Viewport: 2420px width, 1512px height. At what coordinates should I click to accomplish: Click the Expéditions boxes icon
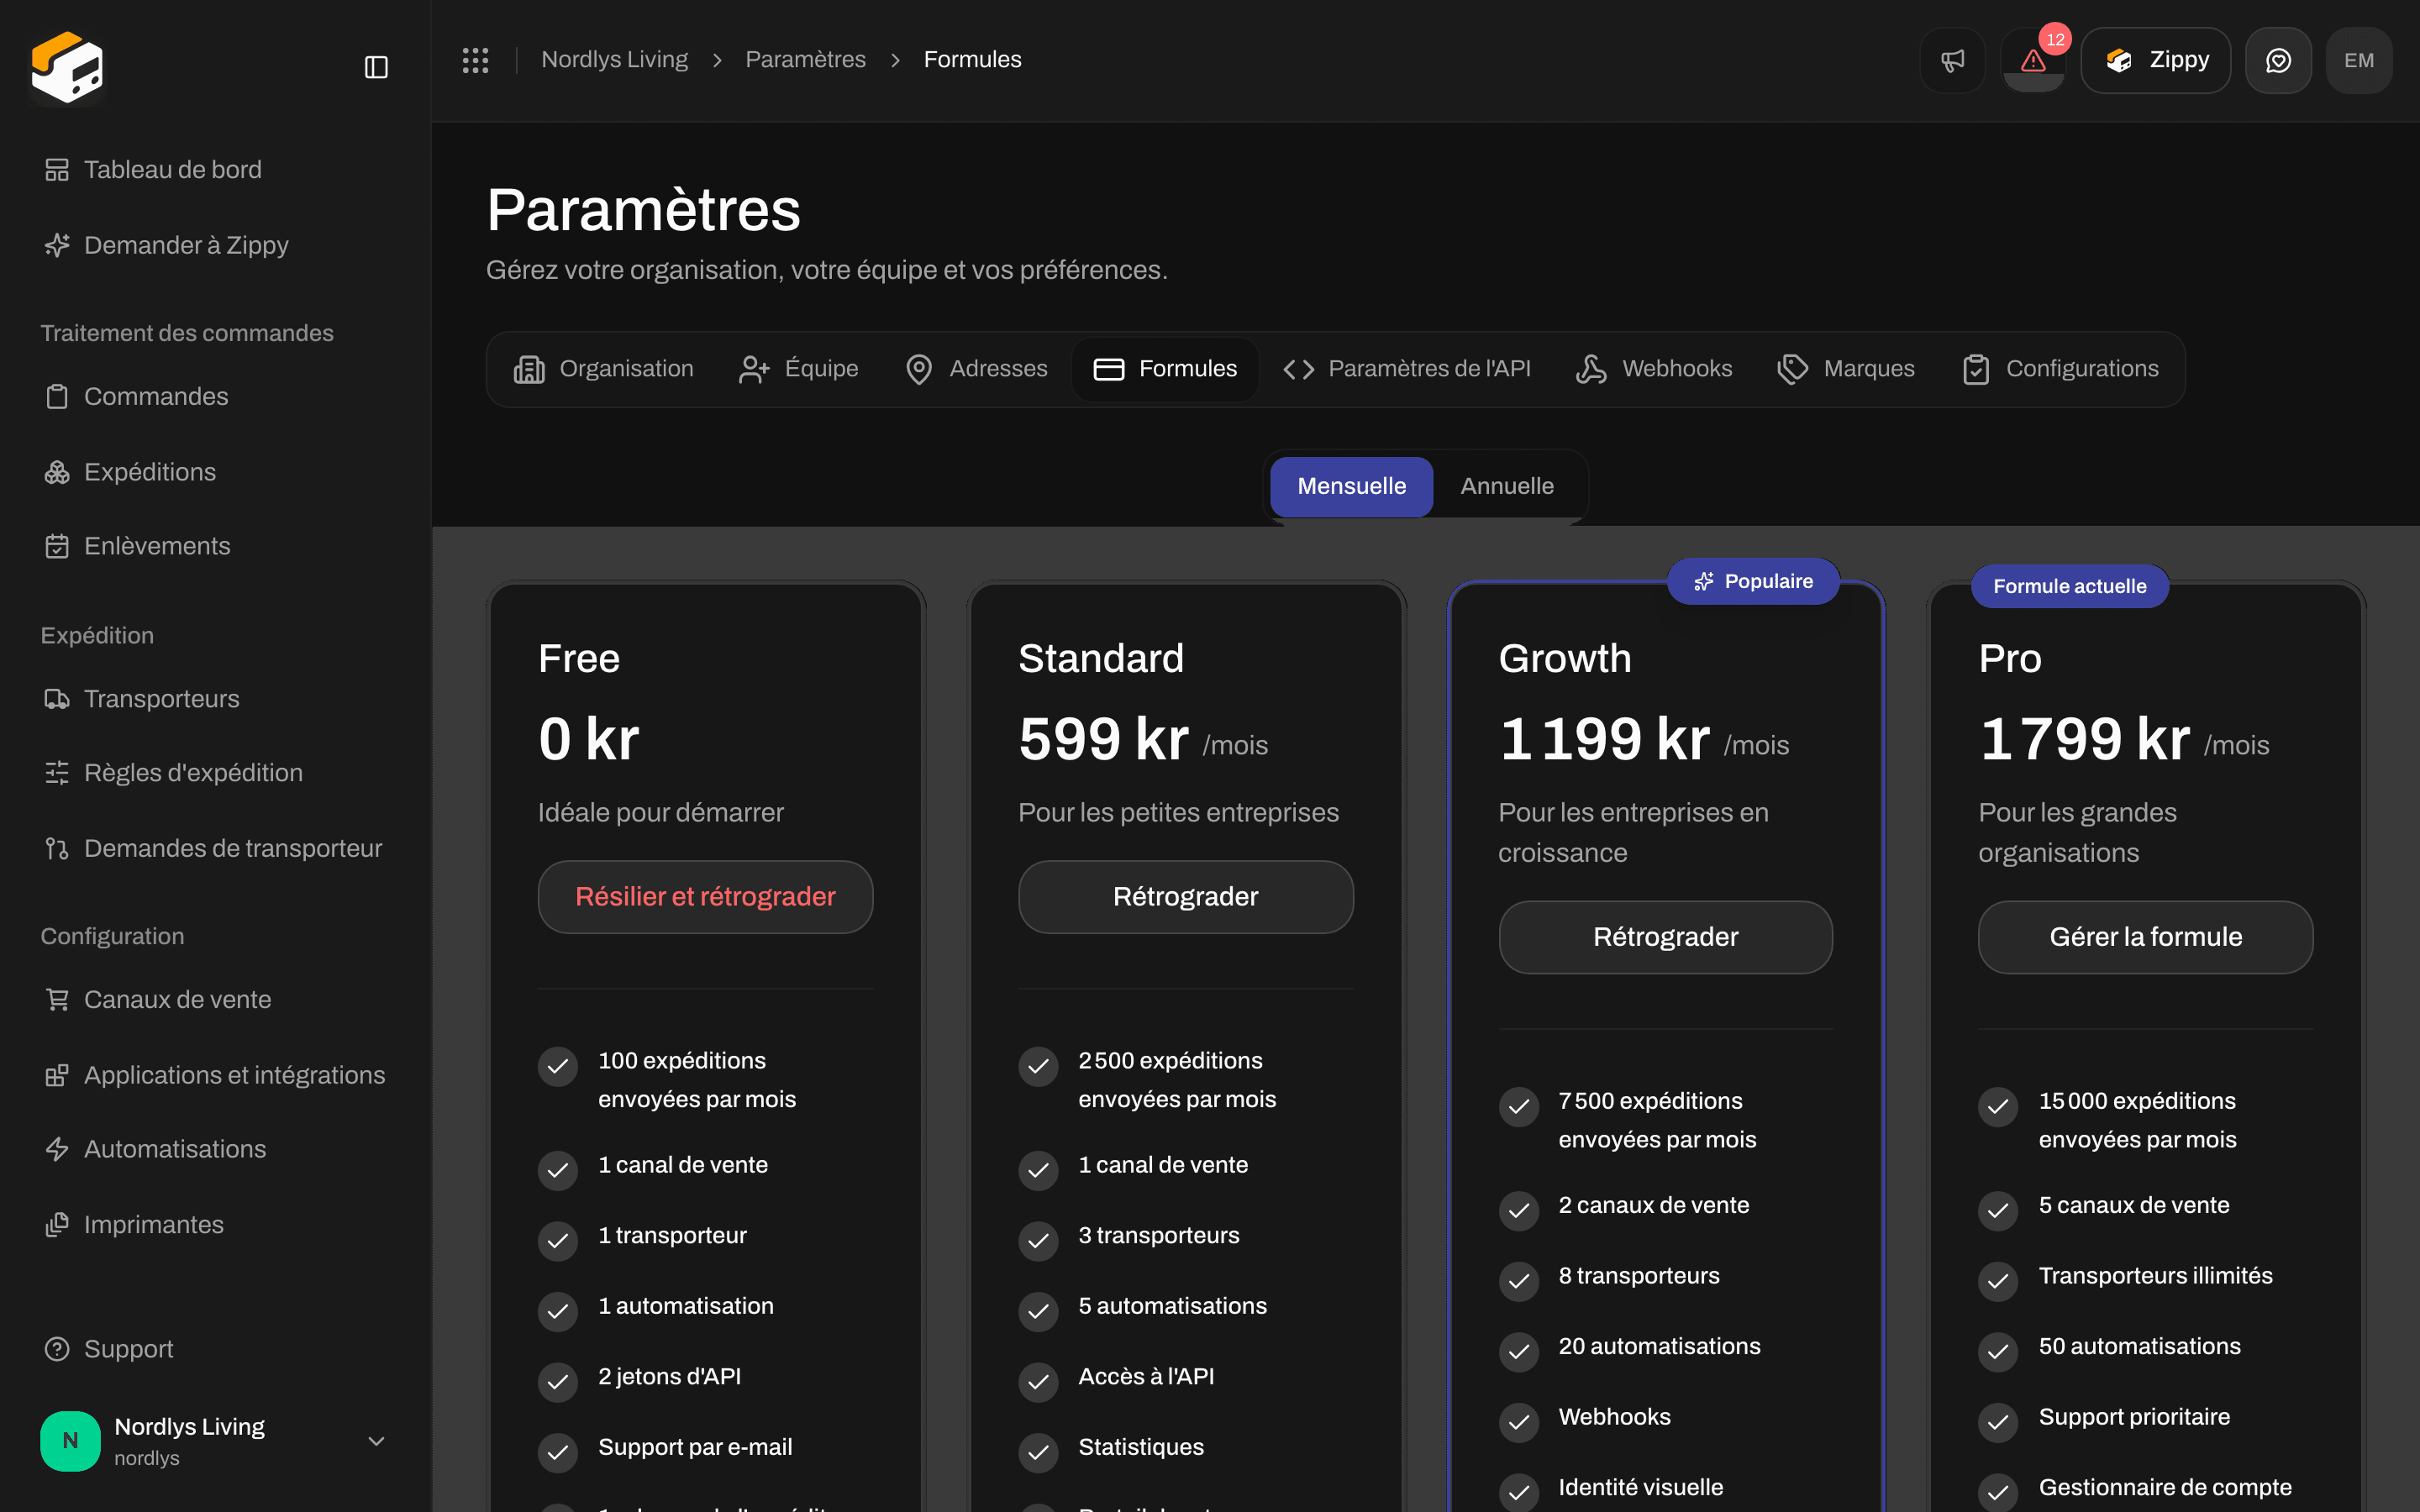coord(57,472)
